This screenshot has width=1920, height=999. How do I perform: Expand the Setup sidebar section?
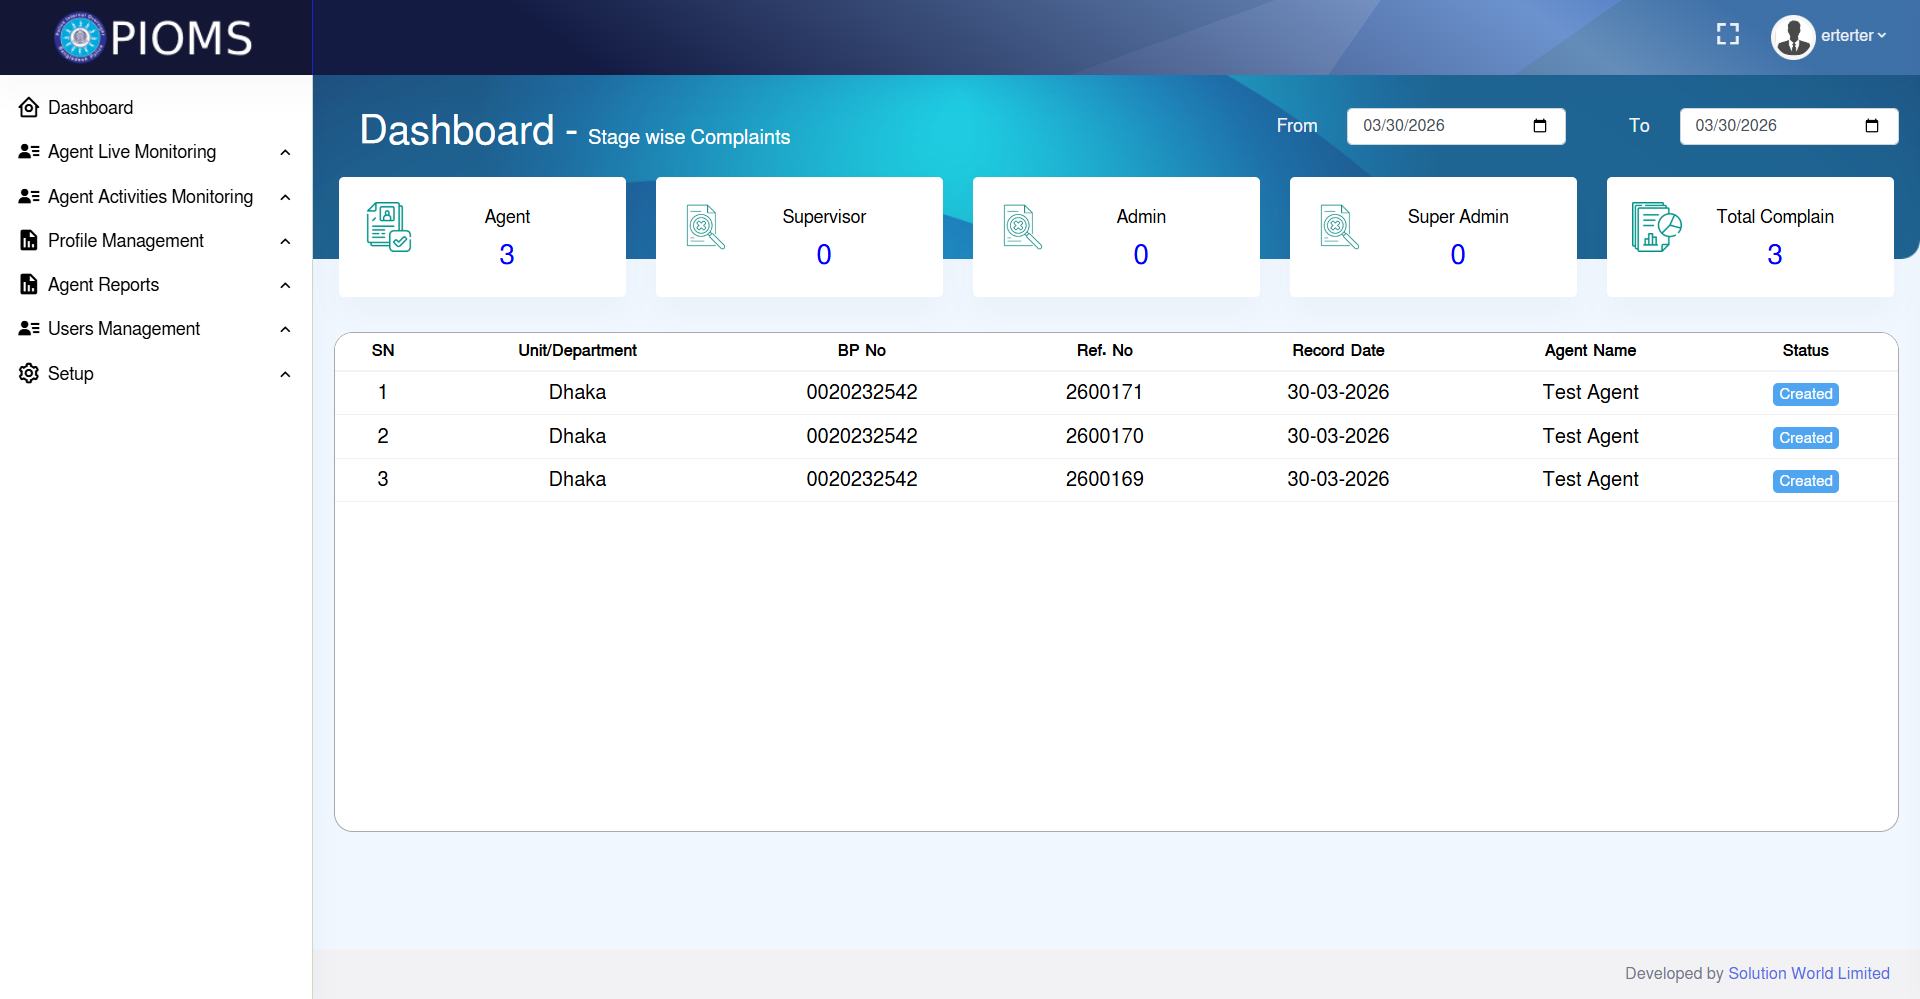[x=70, y=374]
